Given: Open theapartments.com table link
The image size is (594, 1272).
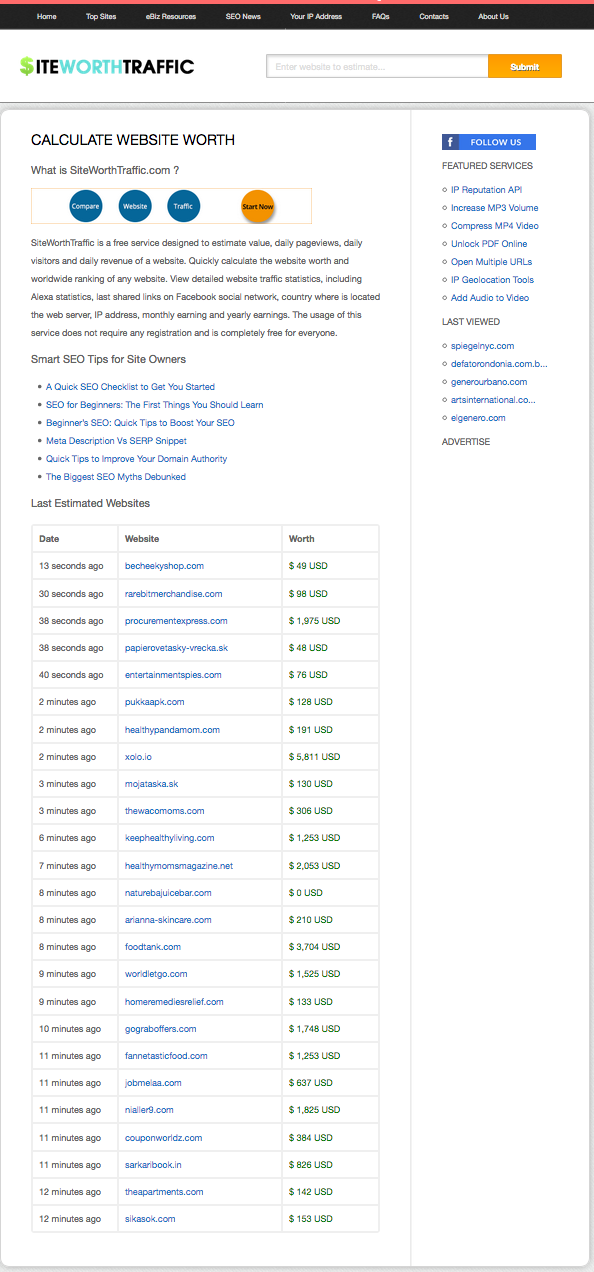Looking at the screenshot, I should [164, 1192].
